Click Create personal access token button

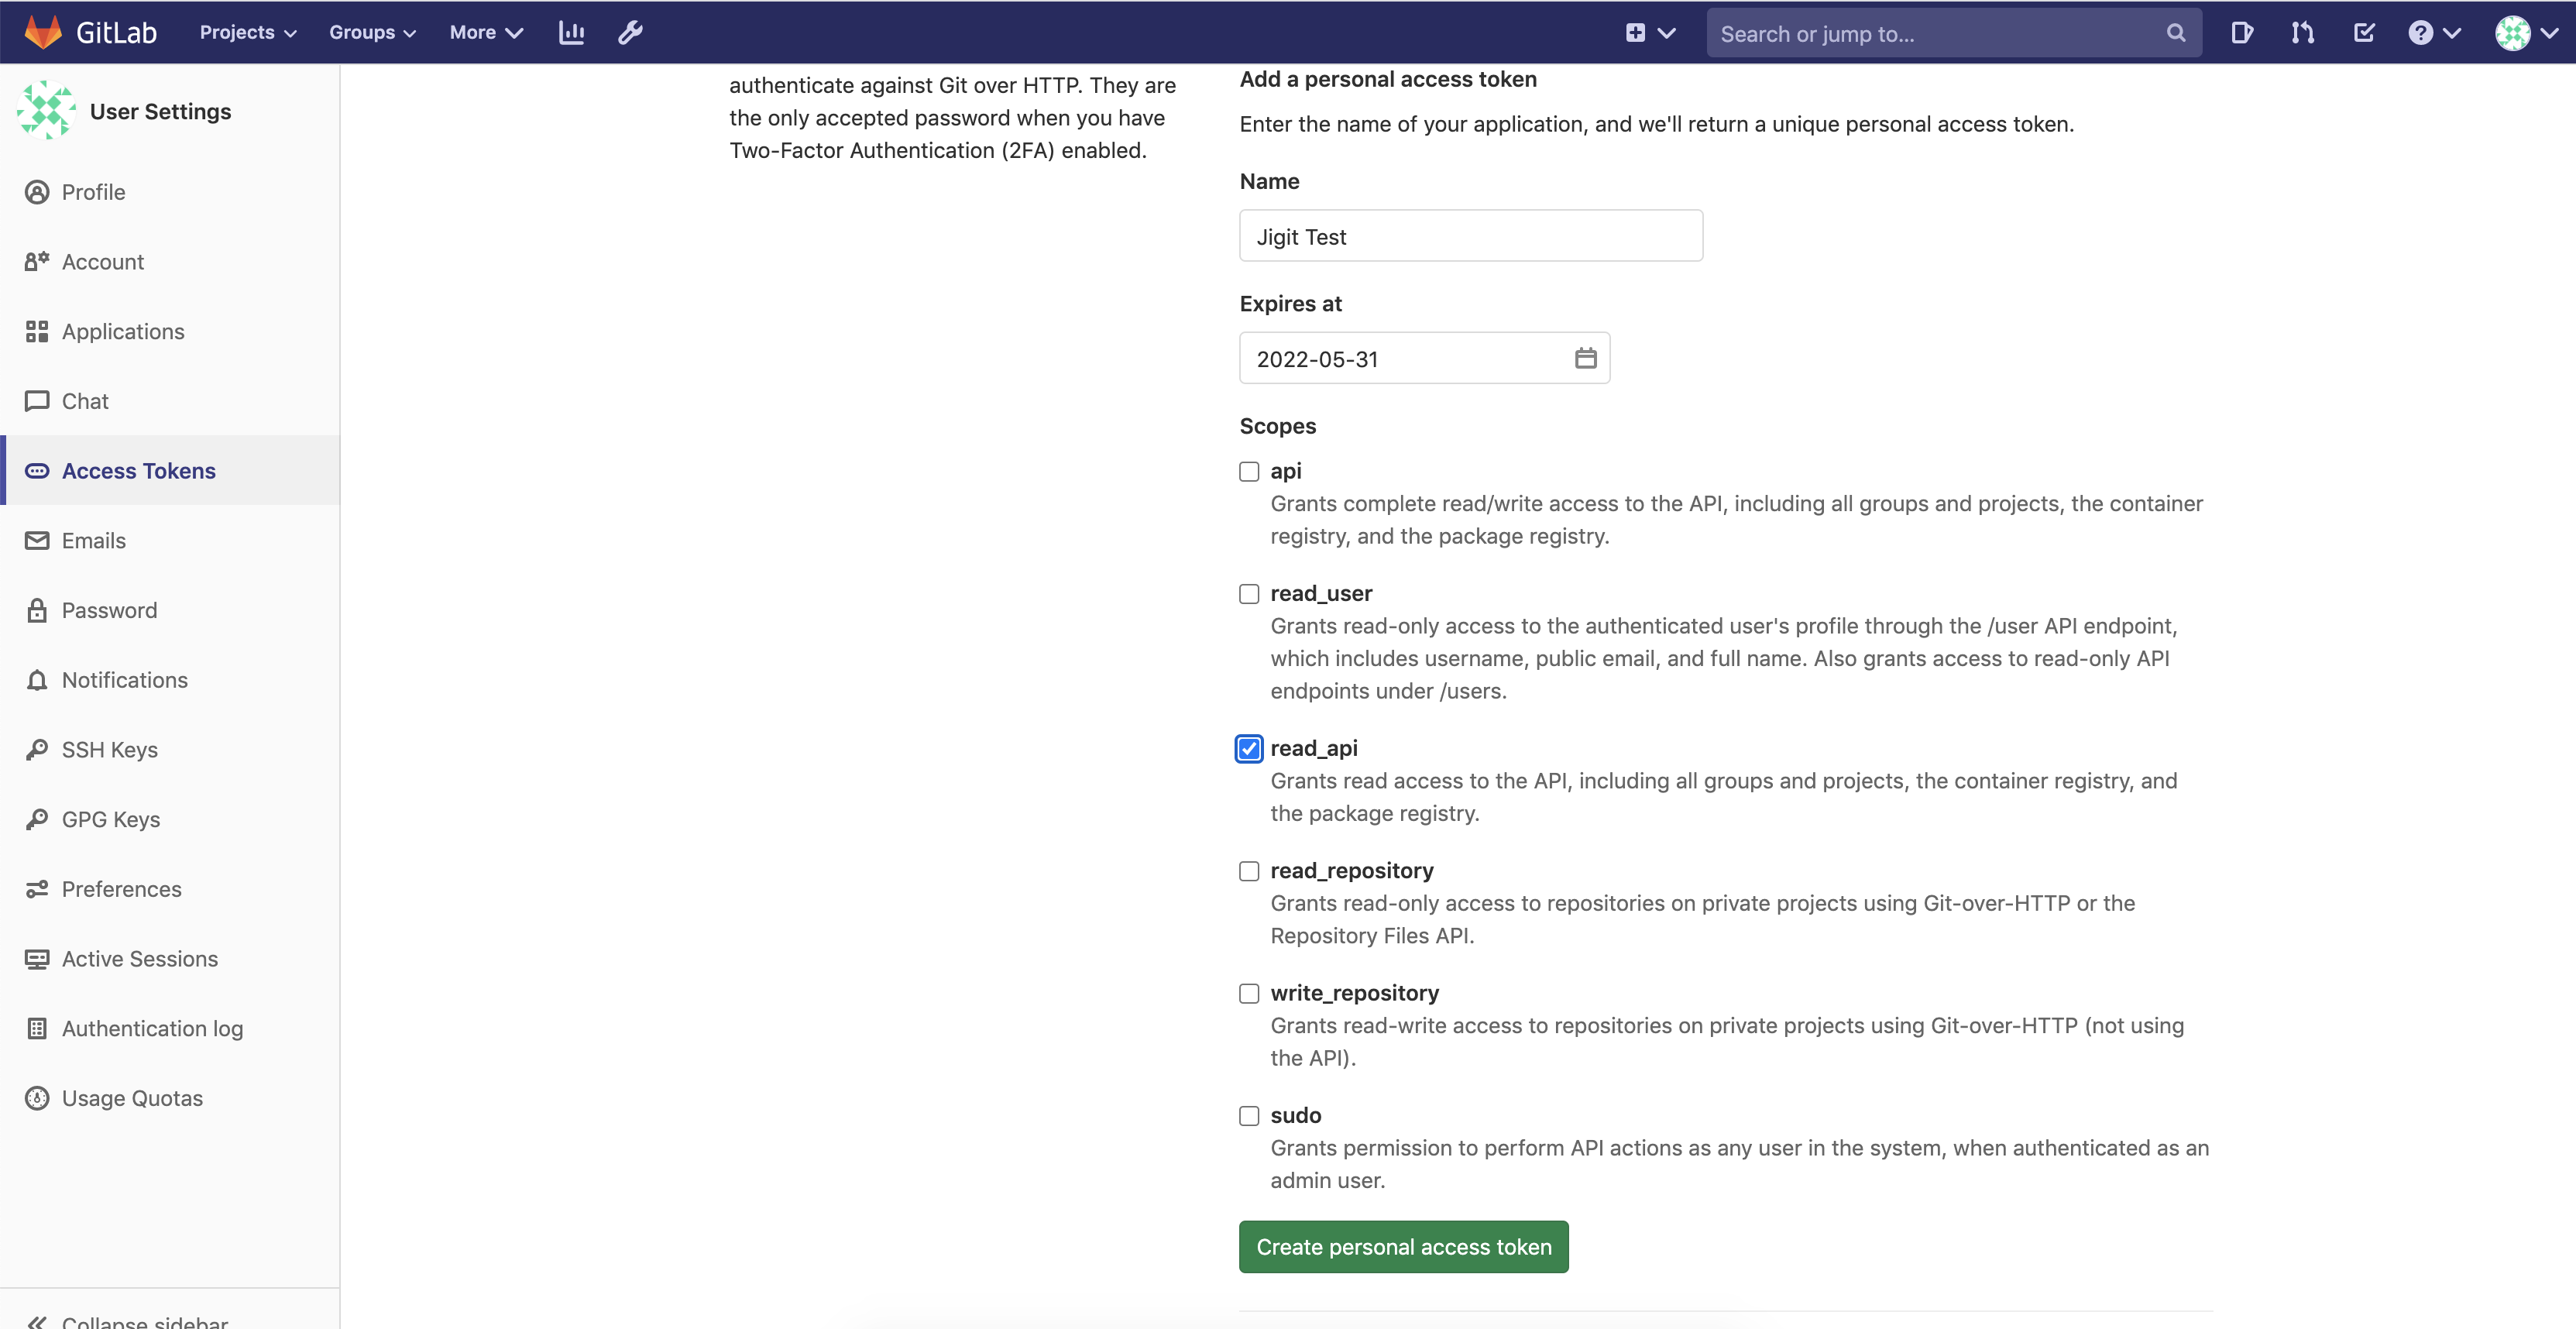[x=1403, y=1247]
